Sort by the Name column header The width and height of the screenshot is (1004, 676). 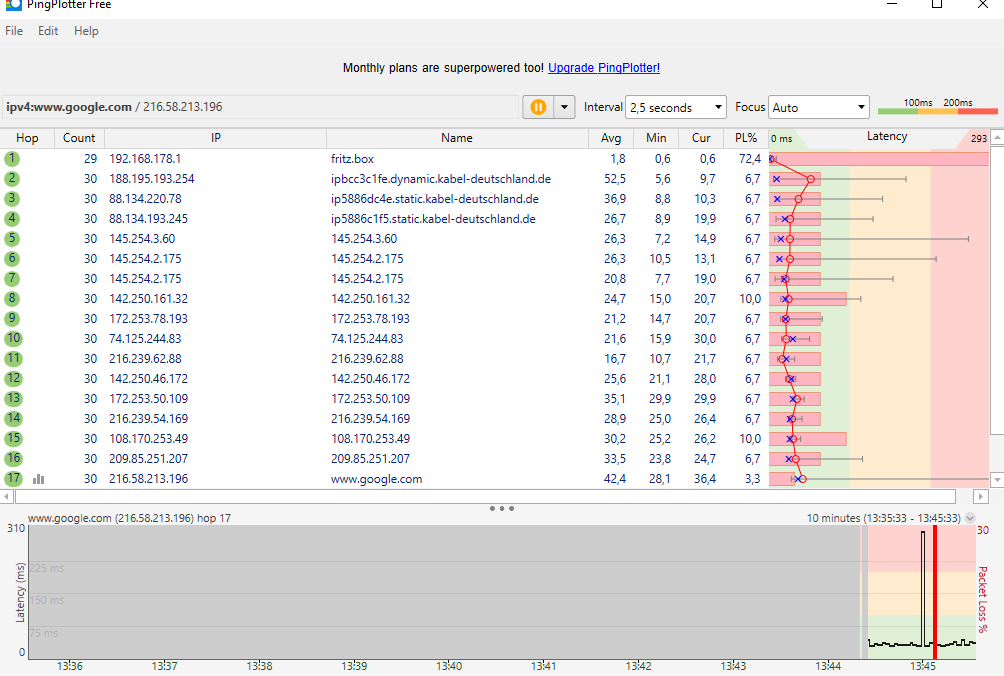pyautogui.click(x=457, y=138)
